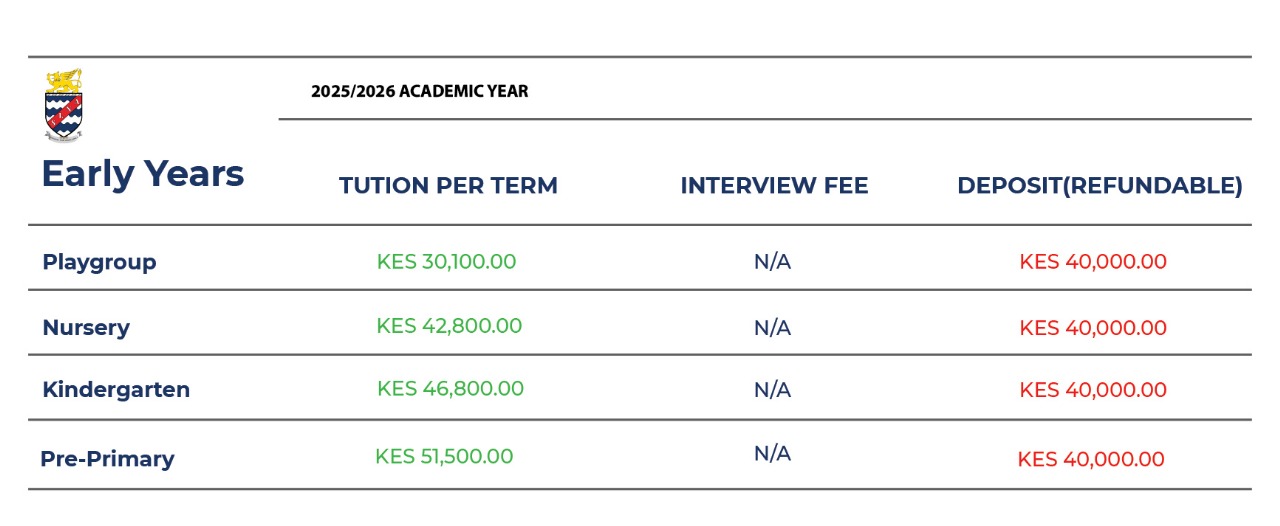The width and height of the screenshot is (1280, 526).
Task: Click the KES 42,800.00 tuition amount
Action: (449, 326)
